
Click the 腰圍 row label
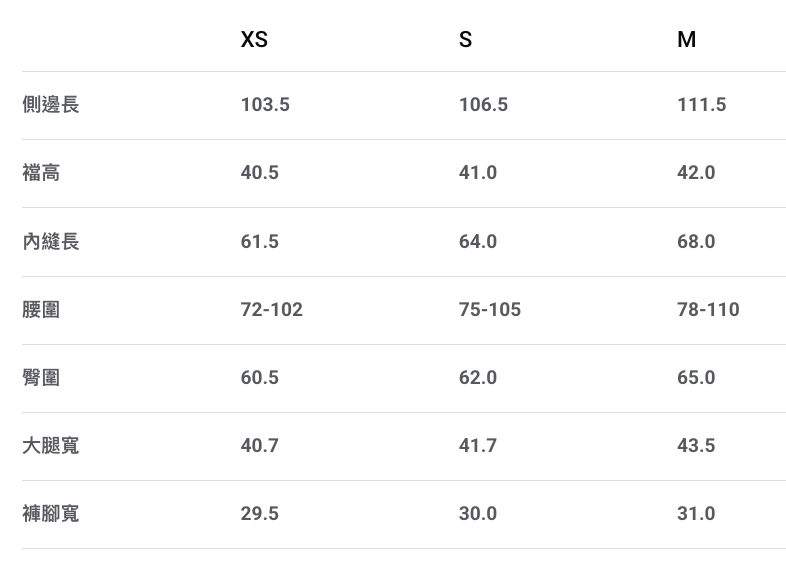point(41,309)
